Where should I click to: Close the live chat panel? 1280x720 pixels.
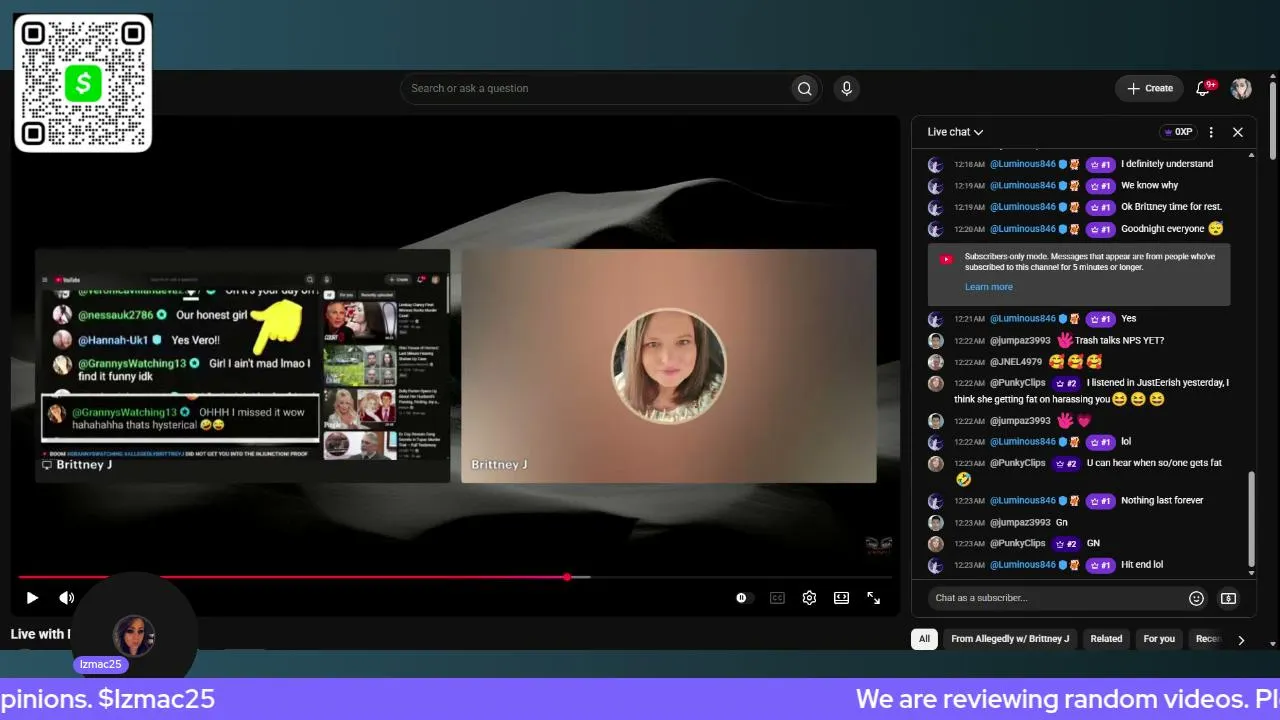point(1238,132)
